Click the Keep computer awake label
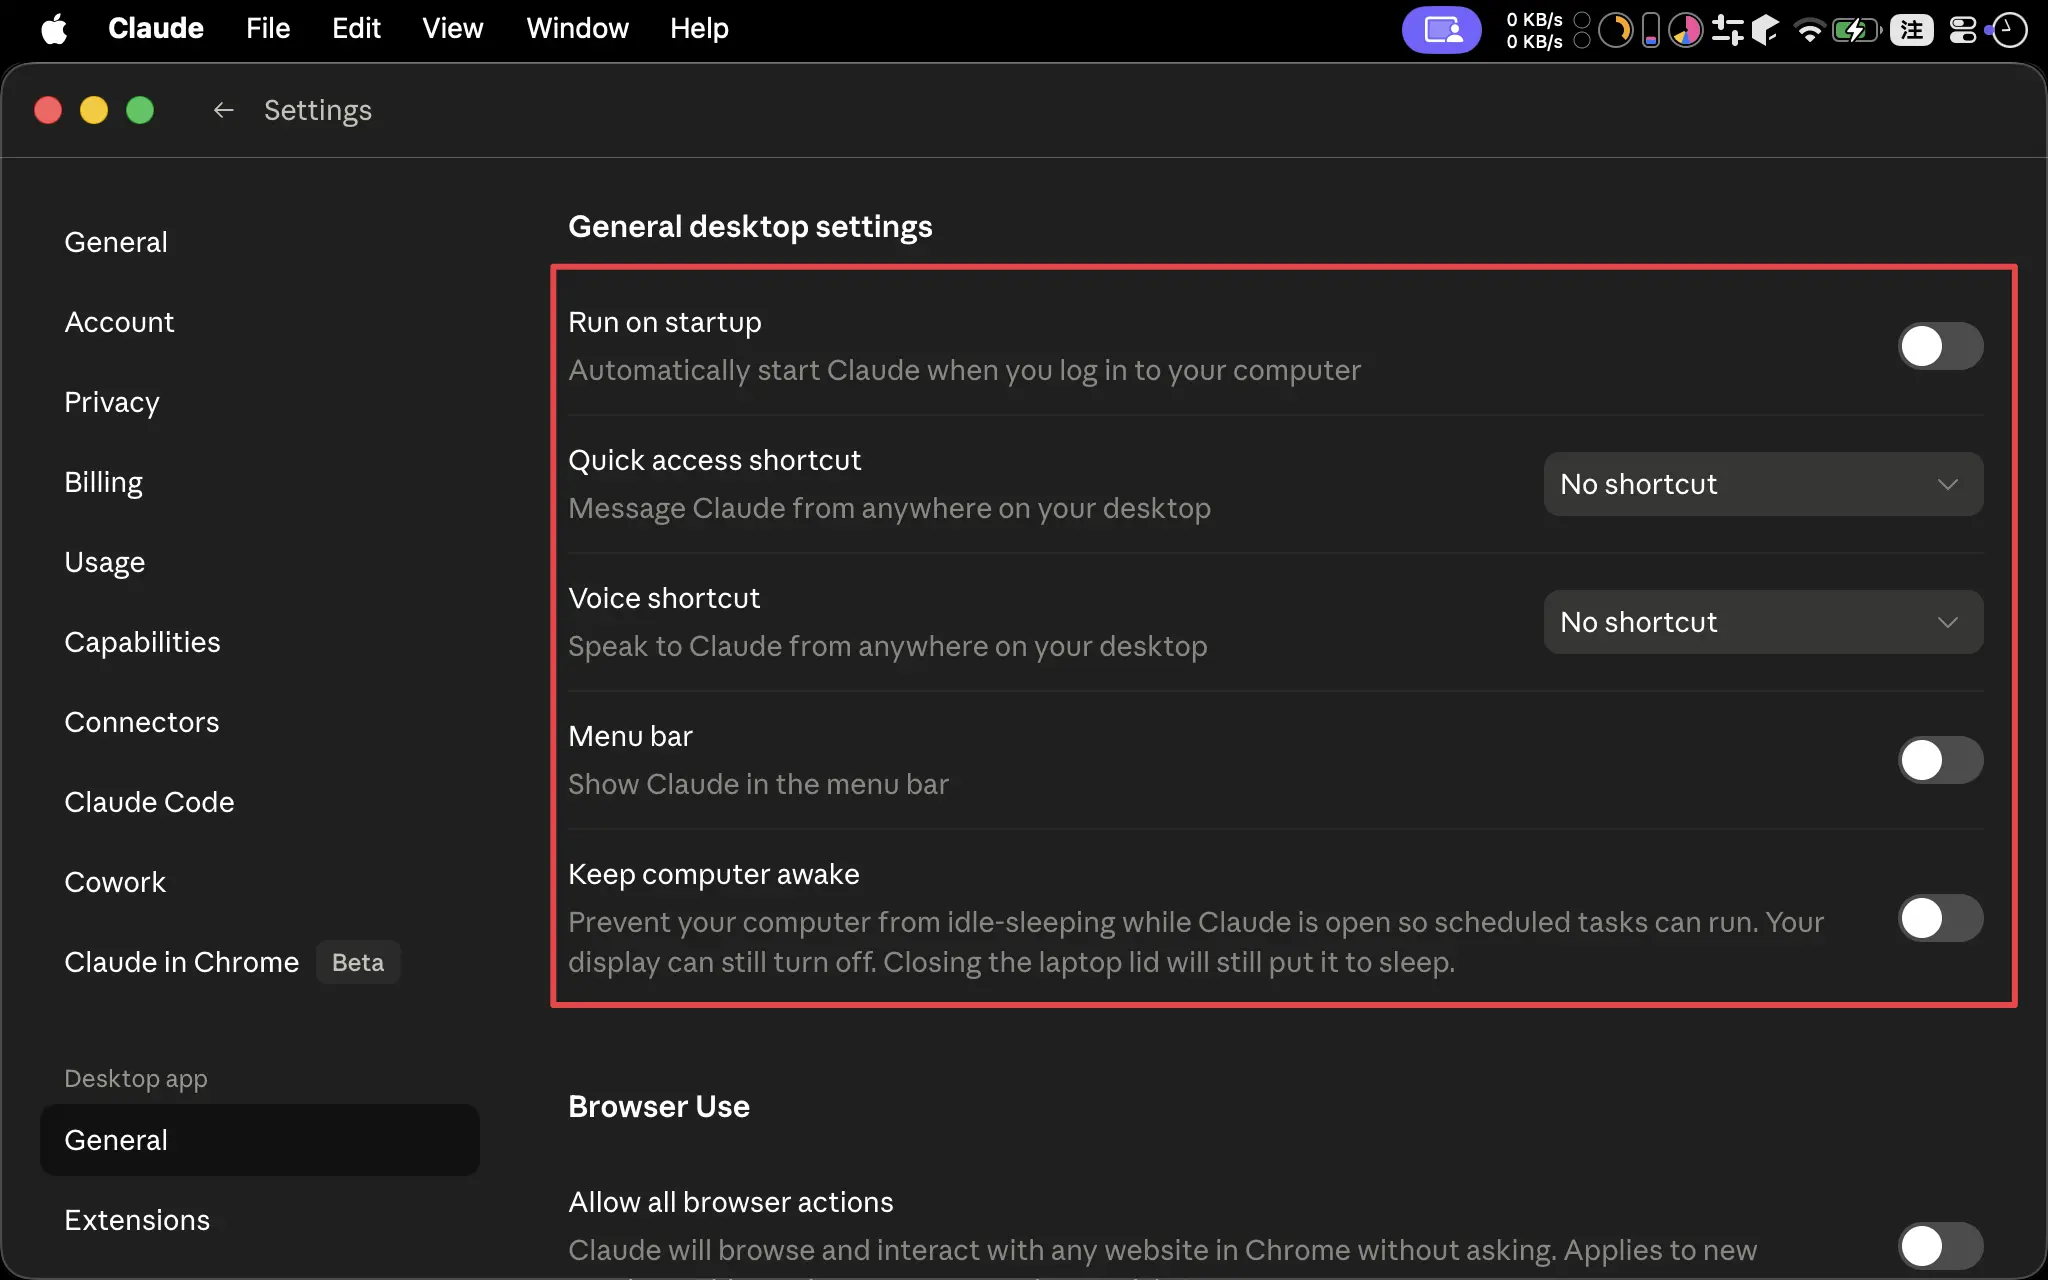 (714, 874)
